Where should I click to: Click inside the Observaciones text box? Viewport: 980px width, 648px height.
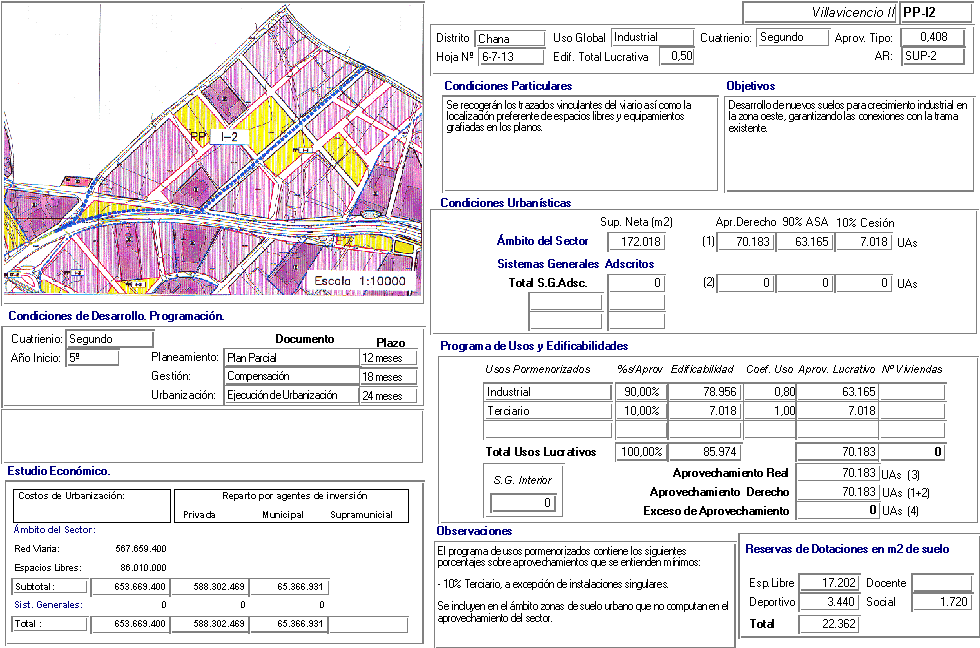point(584,594)
